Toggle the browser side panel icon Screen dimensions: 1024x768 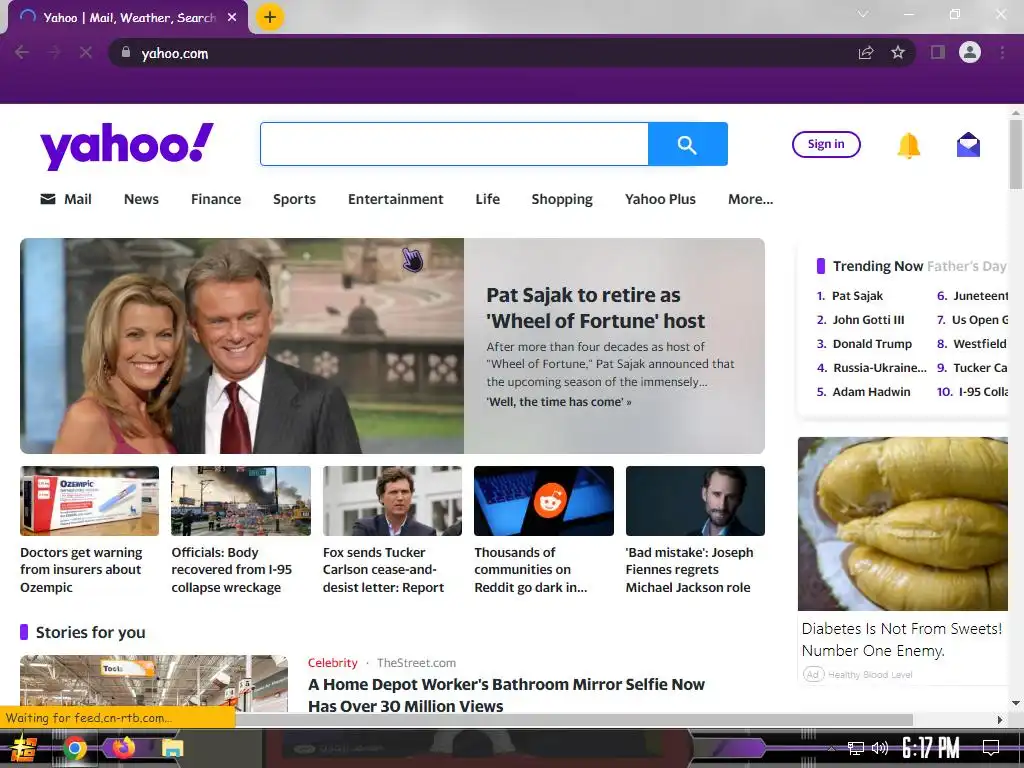[938, 52]
